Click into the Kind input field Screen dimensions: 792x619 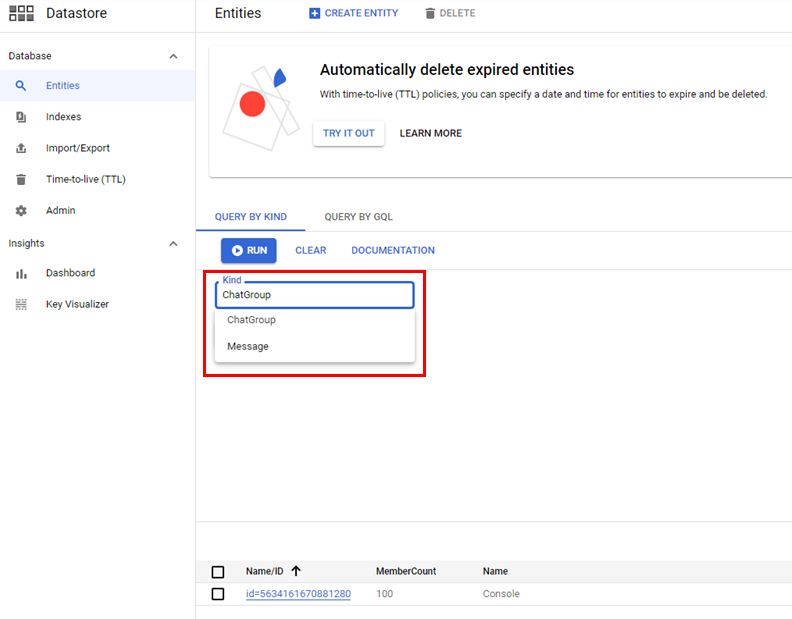tap(313, 295)
